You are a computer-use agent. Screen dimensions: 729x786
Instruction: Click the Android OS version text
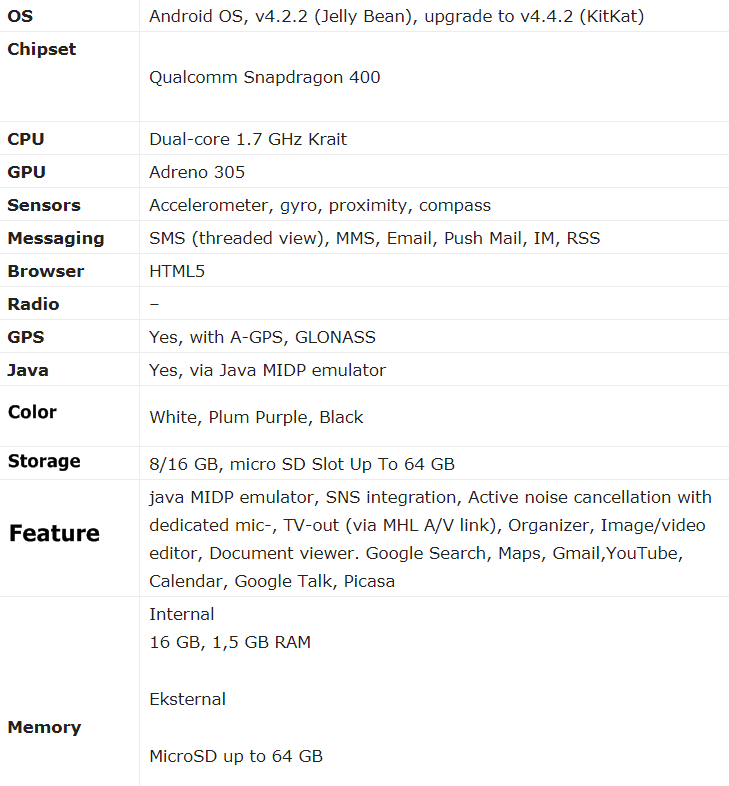tap(397, 17)
